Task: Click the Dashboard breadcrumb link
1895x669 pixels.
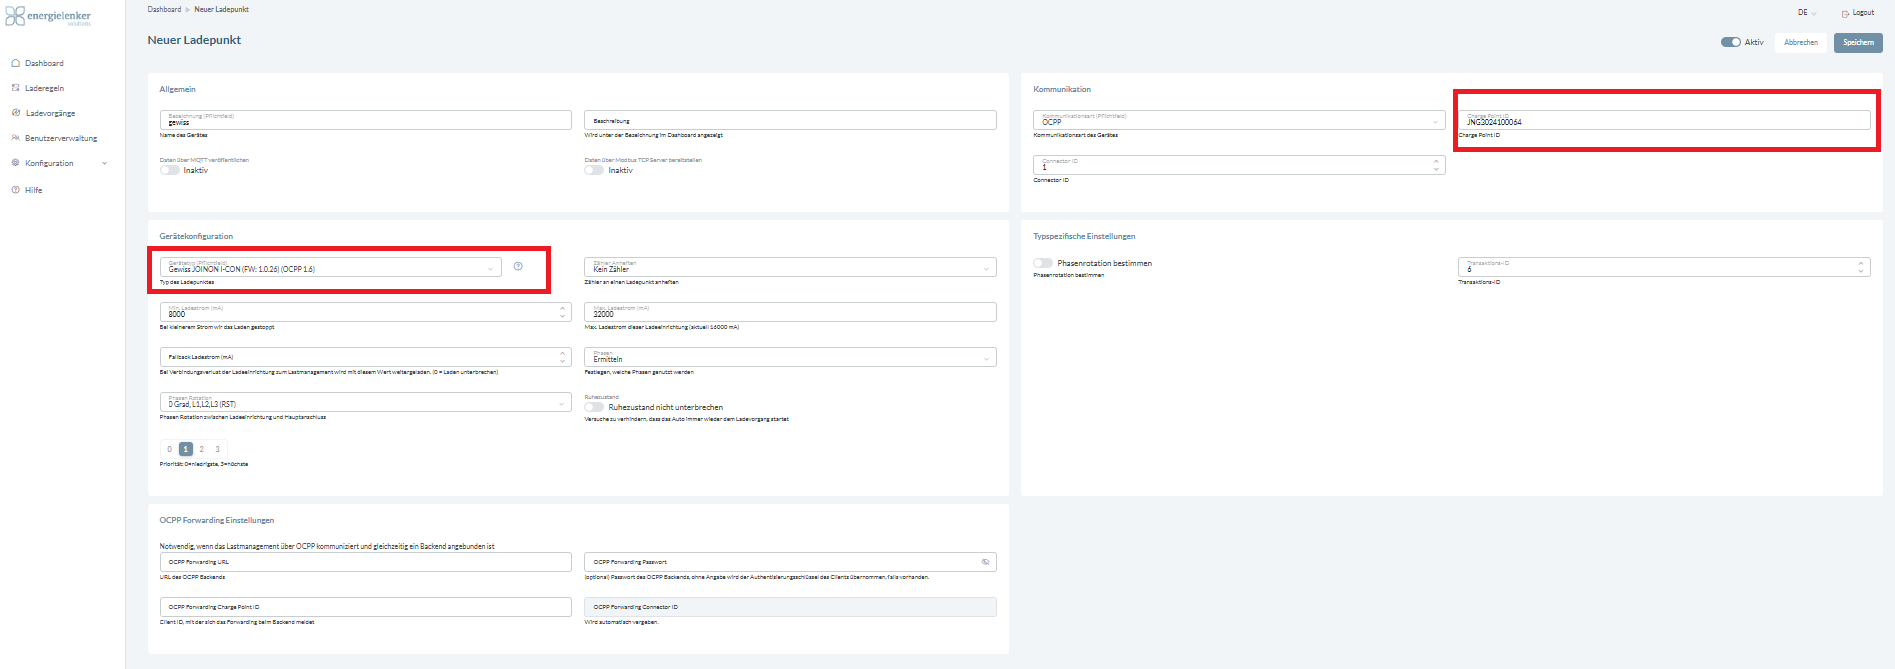Action: point(164,9)
